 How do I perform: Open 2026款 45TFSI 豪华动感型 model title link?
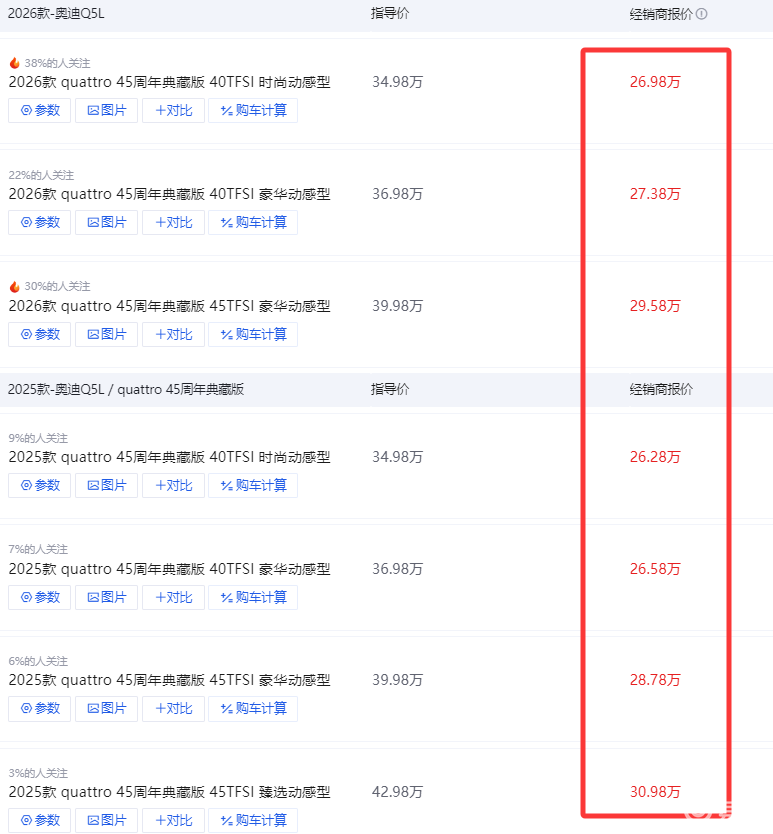point(169,306)
